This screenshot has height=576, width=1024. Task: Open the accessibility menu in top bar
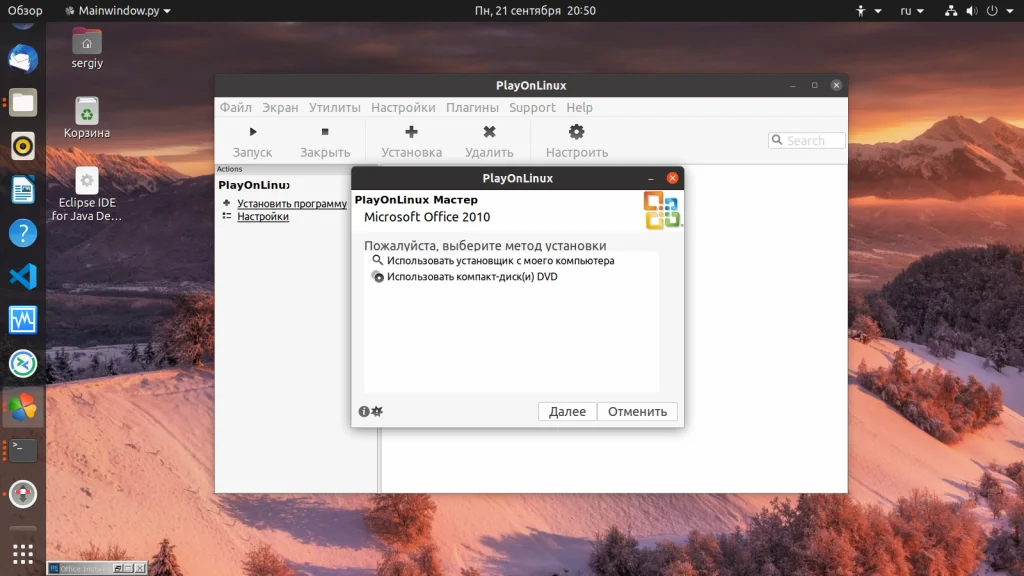tap(869, 10)
